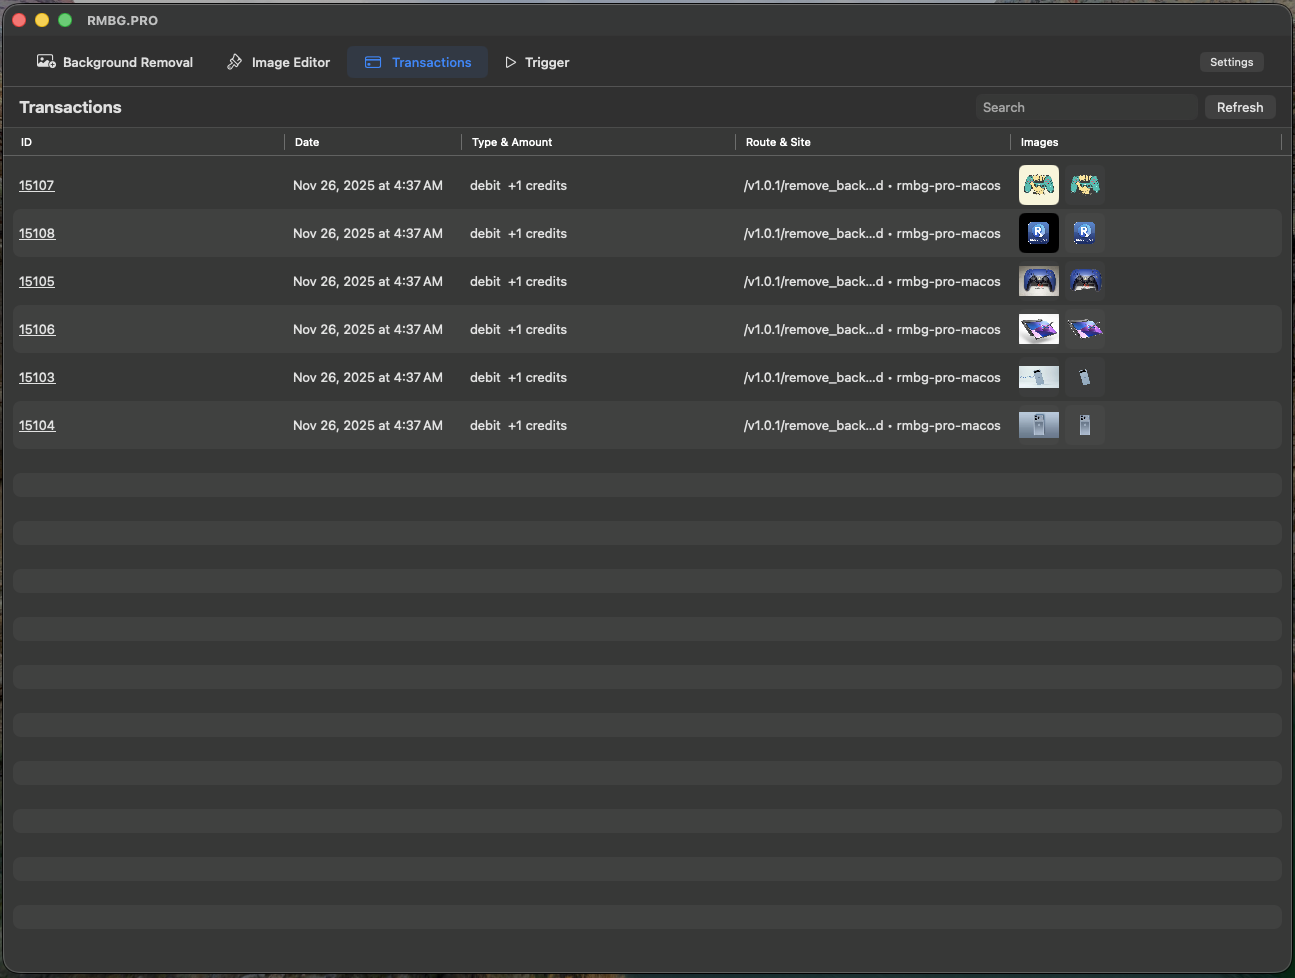Open the Settings button
This screenshot has width=1295, height=978.
1231,62
